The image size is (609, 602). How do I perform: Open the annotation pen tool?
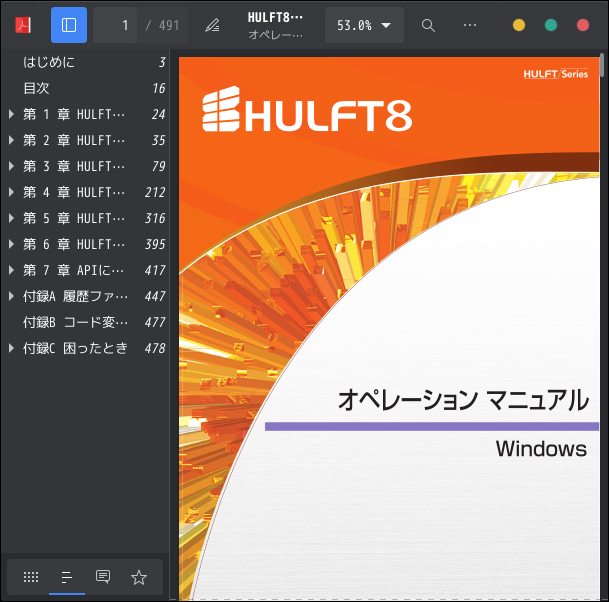212,25
